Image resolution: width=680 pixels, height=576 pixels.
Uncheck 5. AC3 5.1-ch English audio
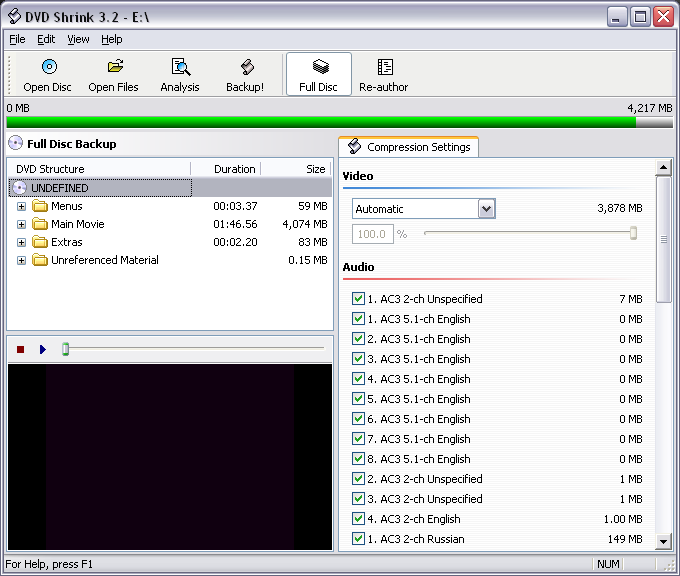tap(358, 398)
